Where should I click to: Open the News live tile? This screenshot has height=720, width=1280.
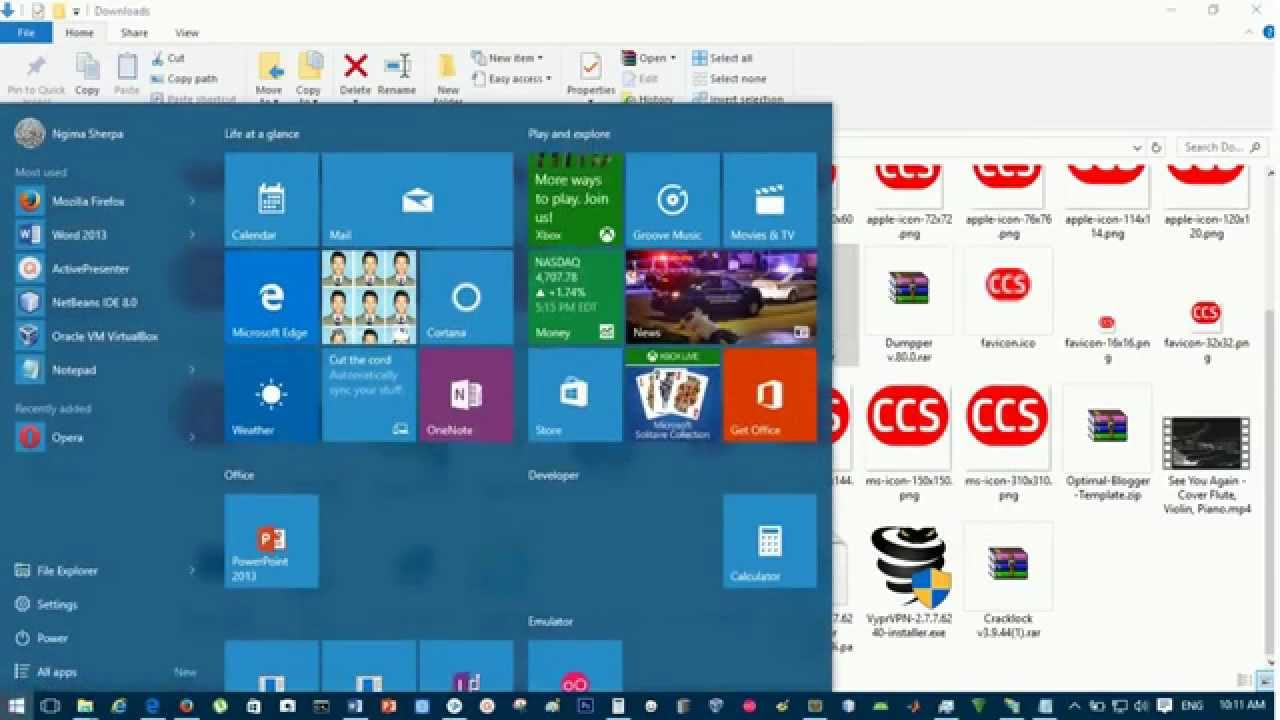(x=721, y=297)
